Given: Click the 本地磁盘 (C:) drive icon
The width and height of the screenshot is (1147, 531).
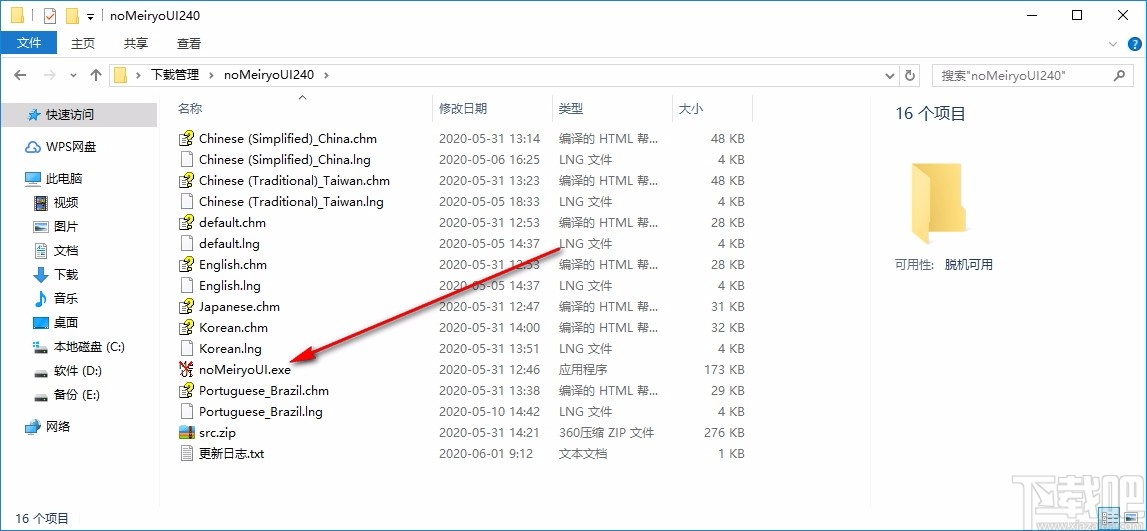Looking at the screenshot, I should pos(41,347).
